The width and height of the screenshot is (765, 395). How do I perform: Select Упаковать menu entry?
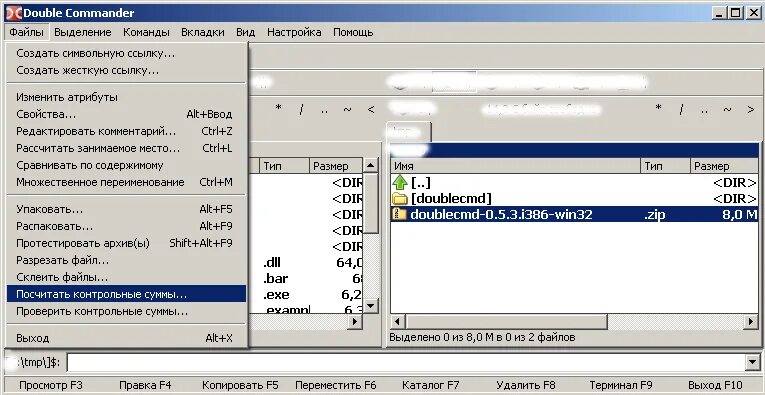pyautogui.click(x=126, y=209)
